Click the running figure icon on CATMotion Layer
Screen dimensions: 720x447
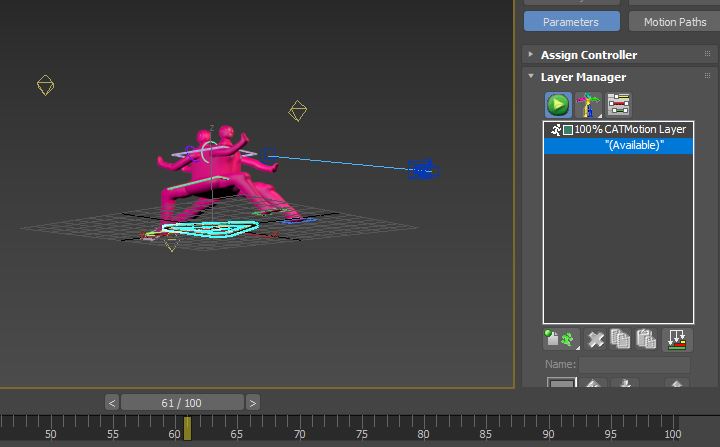pos(556,130)
